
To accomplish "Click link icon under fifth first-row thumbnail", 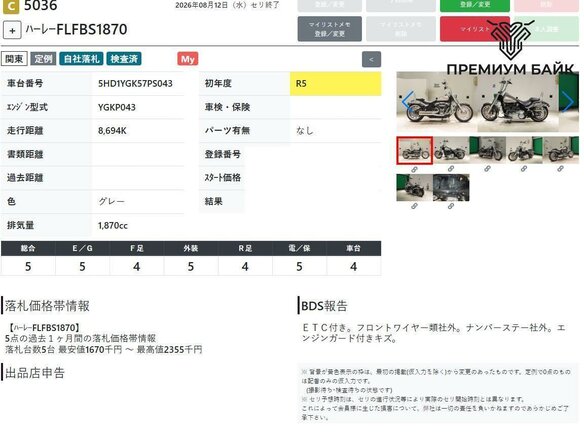I will (x=561, y=169).
